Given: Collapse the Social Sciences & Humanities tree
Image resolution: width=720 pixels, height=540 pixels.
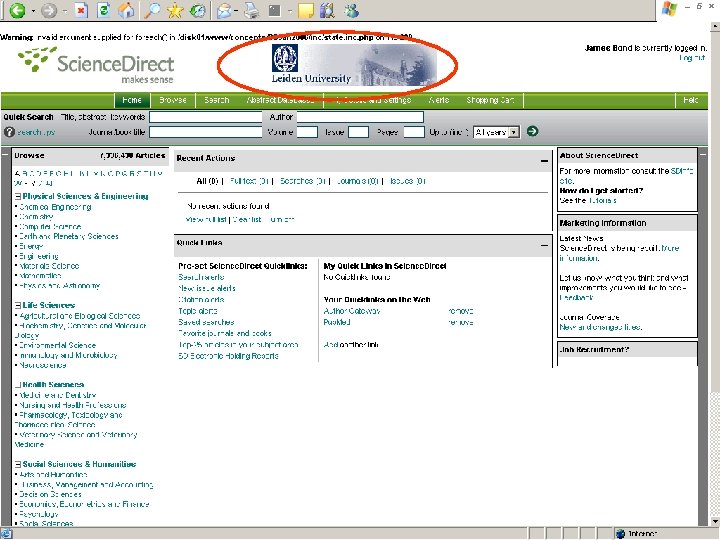Looking at the screenshot, I should click(18, 464).
